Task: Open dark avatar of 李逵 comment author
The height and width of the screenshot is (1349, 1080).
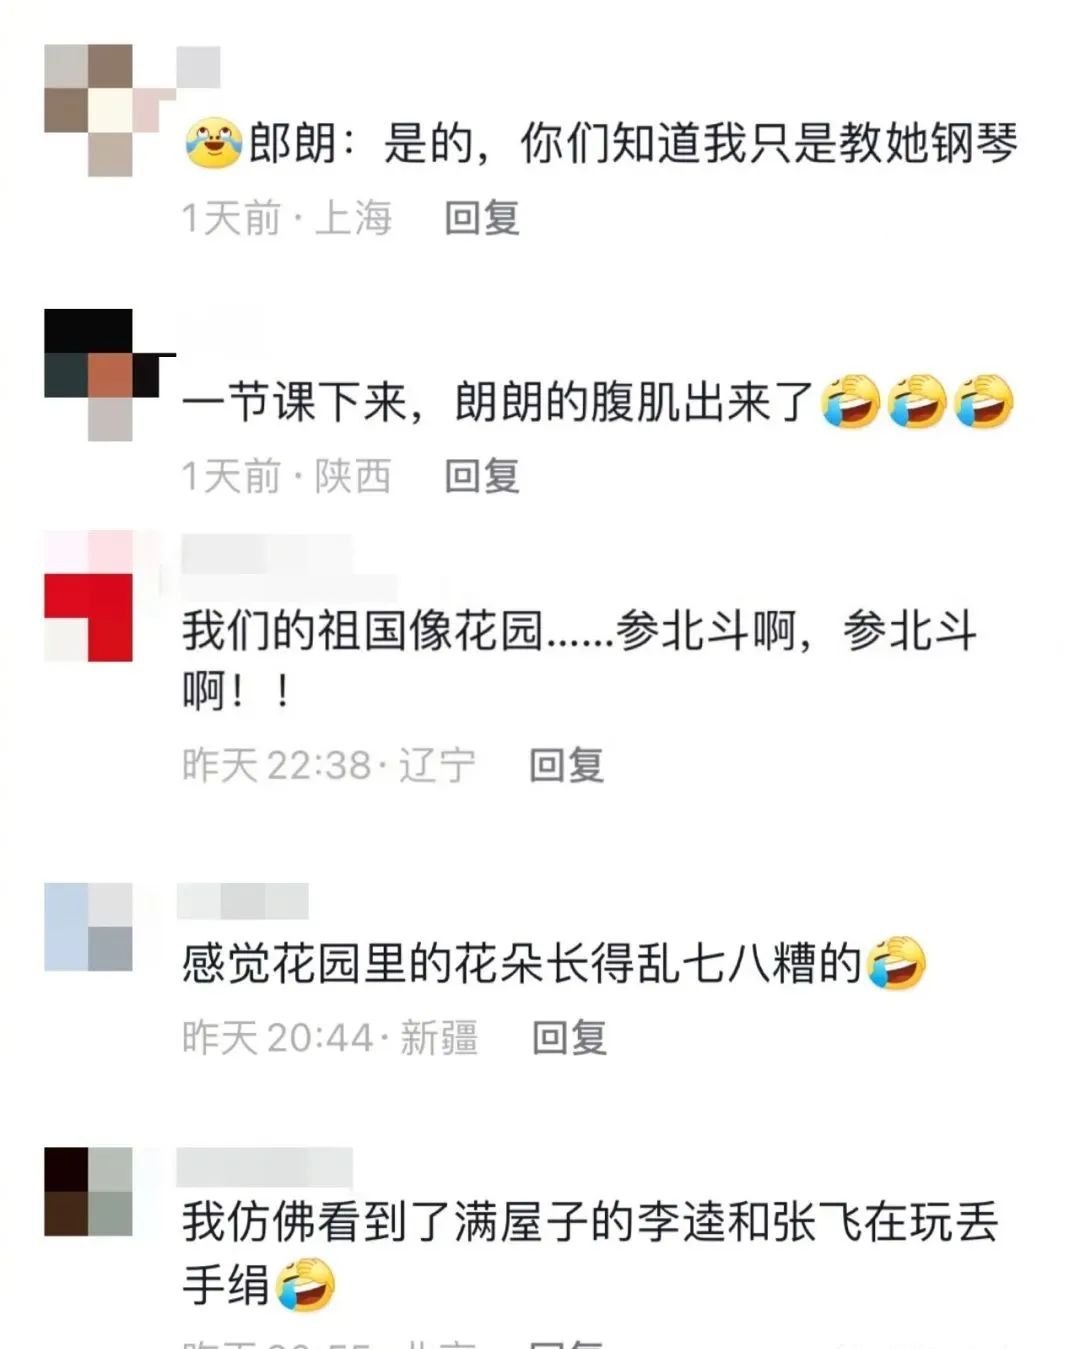Action: click(x=89, y=1192)
